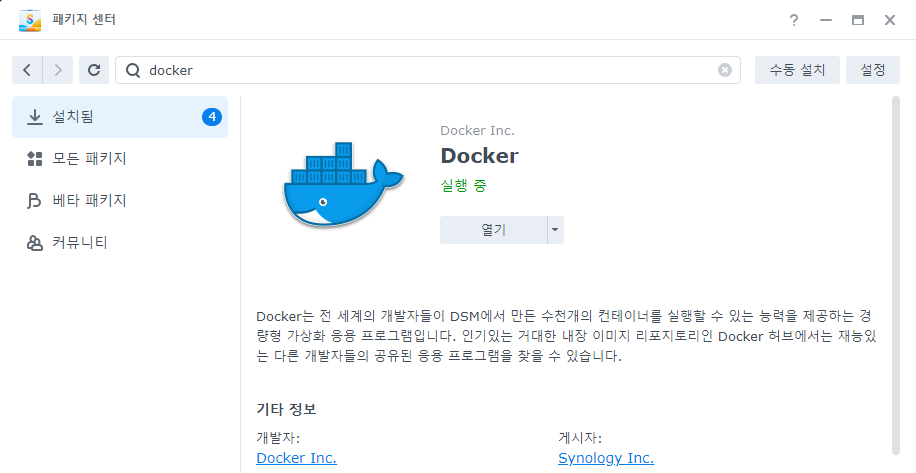Click the installed count badge 4
916x473 pixels.
click(x=212, y=117)
